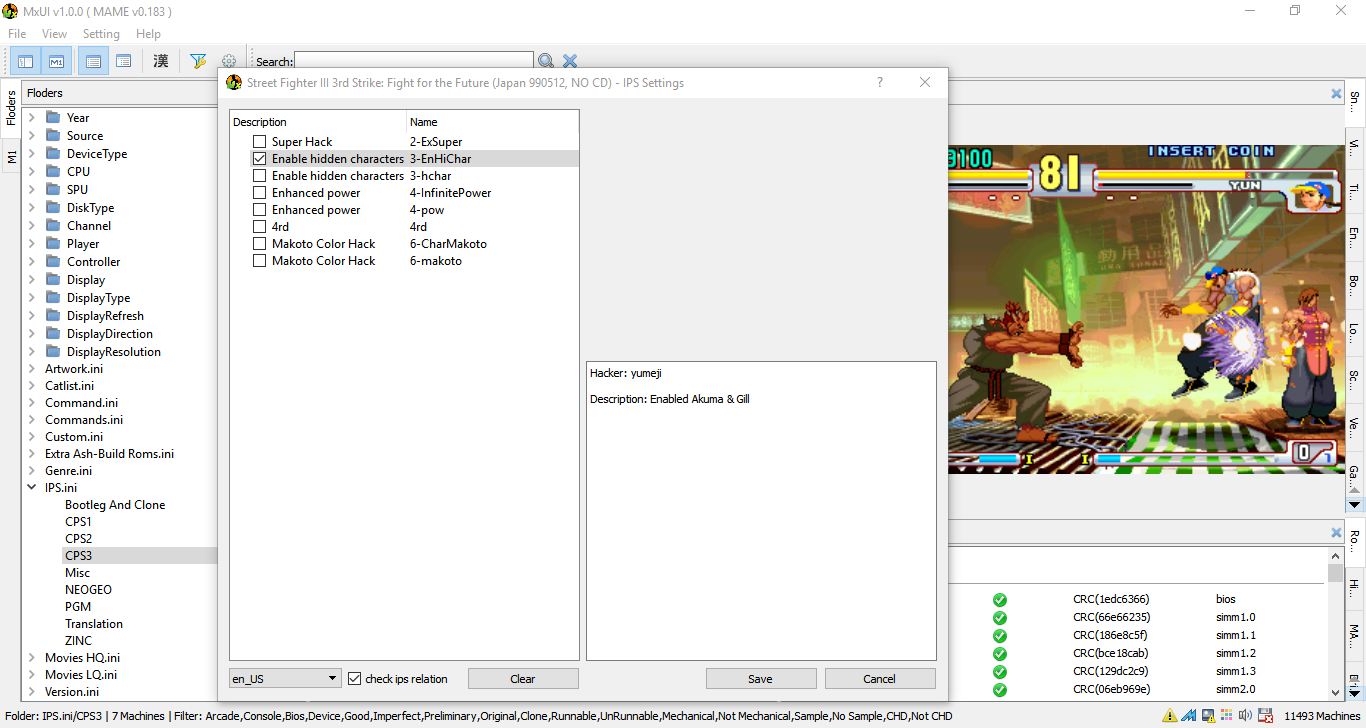Click the Cancel button
Screen dimensions: 1366x728
(880, 679)
